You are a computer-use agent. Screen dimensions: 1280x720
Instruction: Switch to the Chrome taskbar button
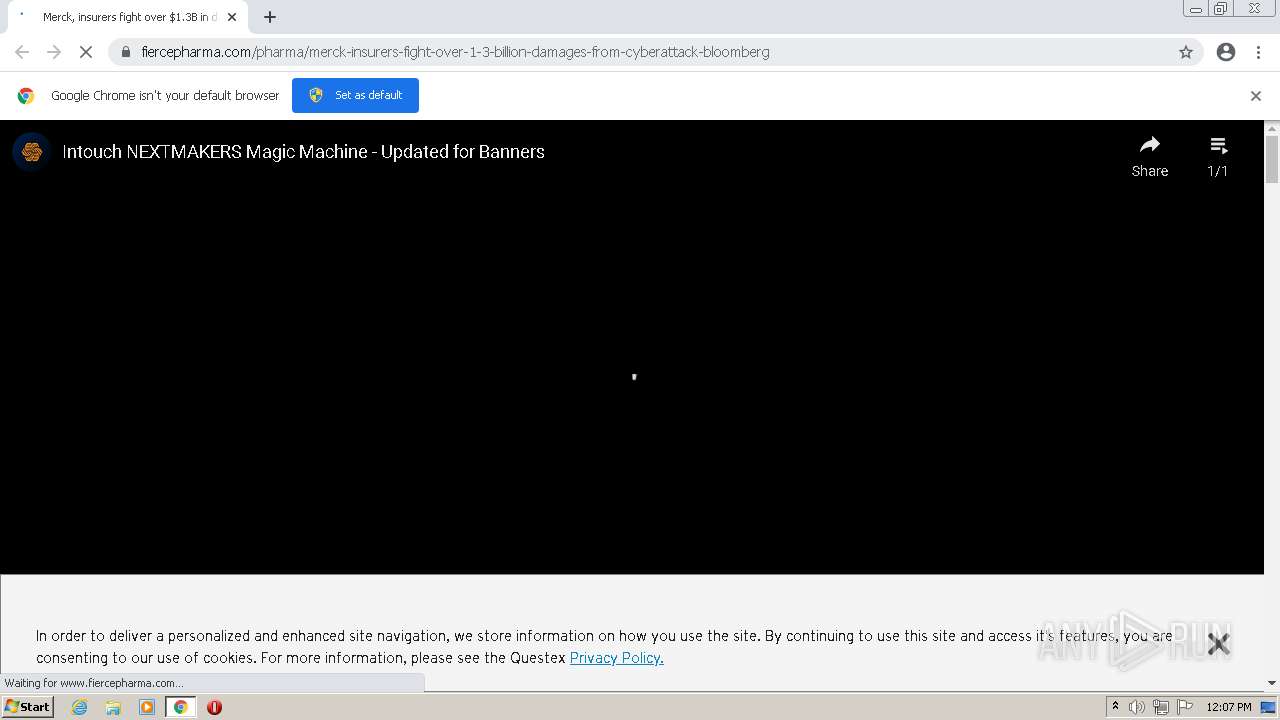point(181,707)
